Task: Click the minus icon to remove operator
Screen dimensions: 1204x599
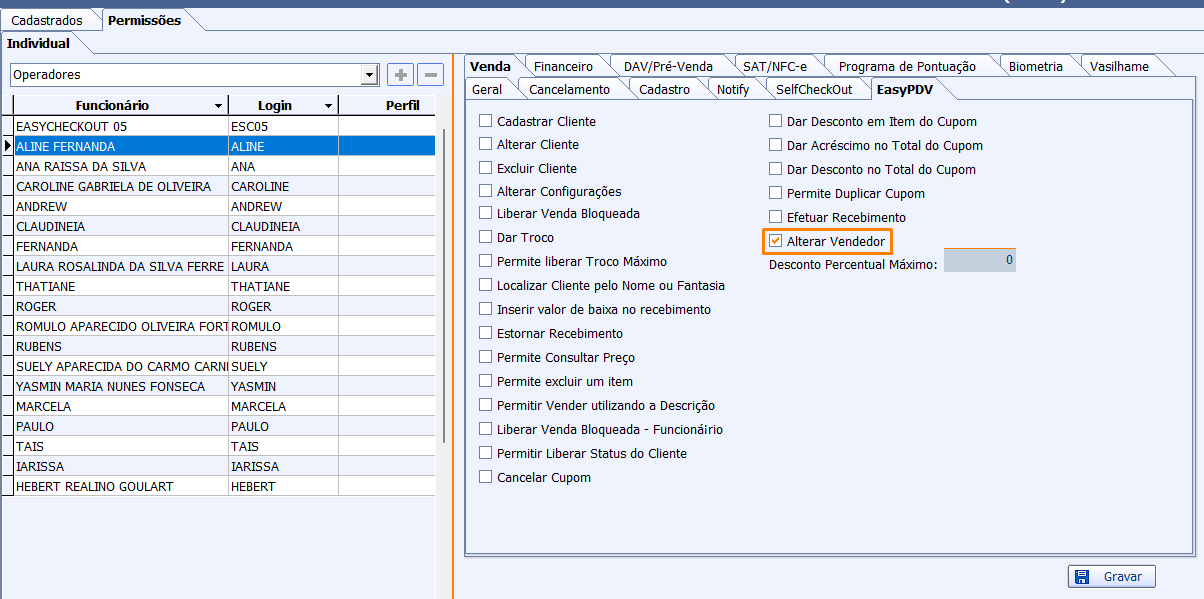Action: [x=431, y=75]
